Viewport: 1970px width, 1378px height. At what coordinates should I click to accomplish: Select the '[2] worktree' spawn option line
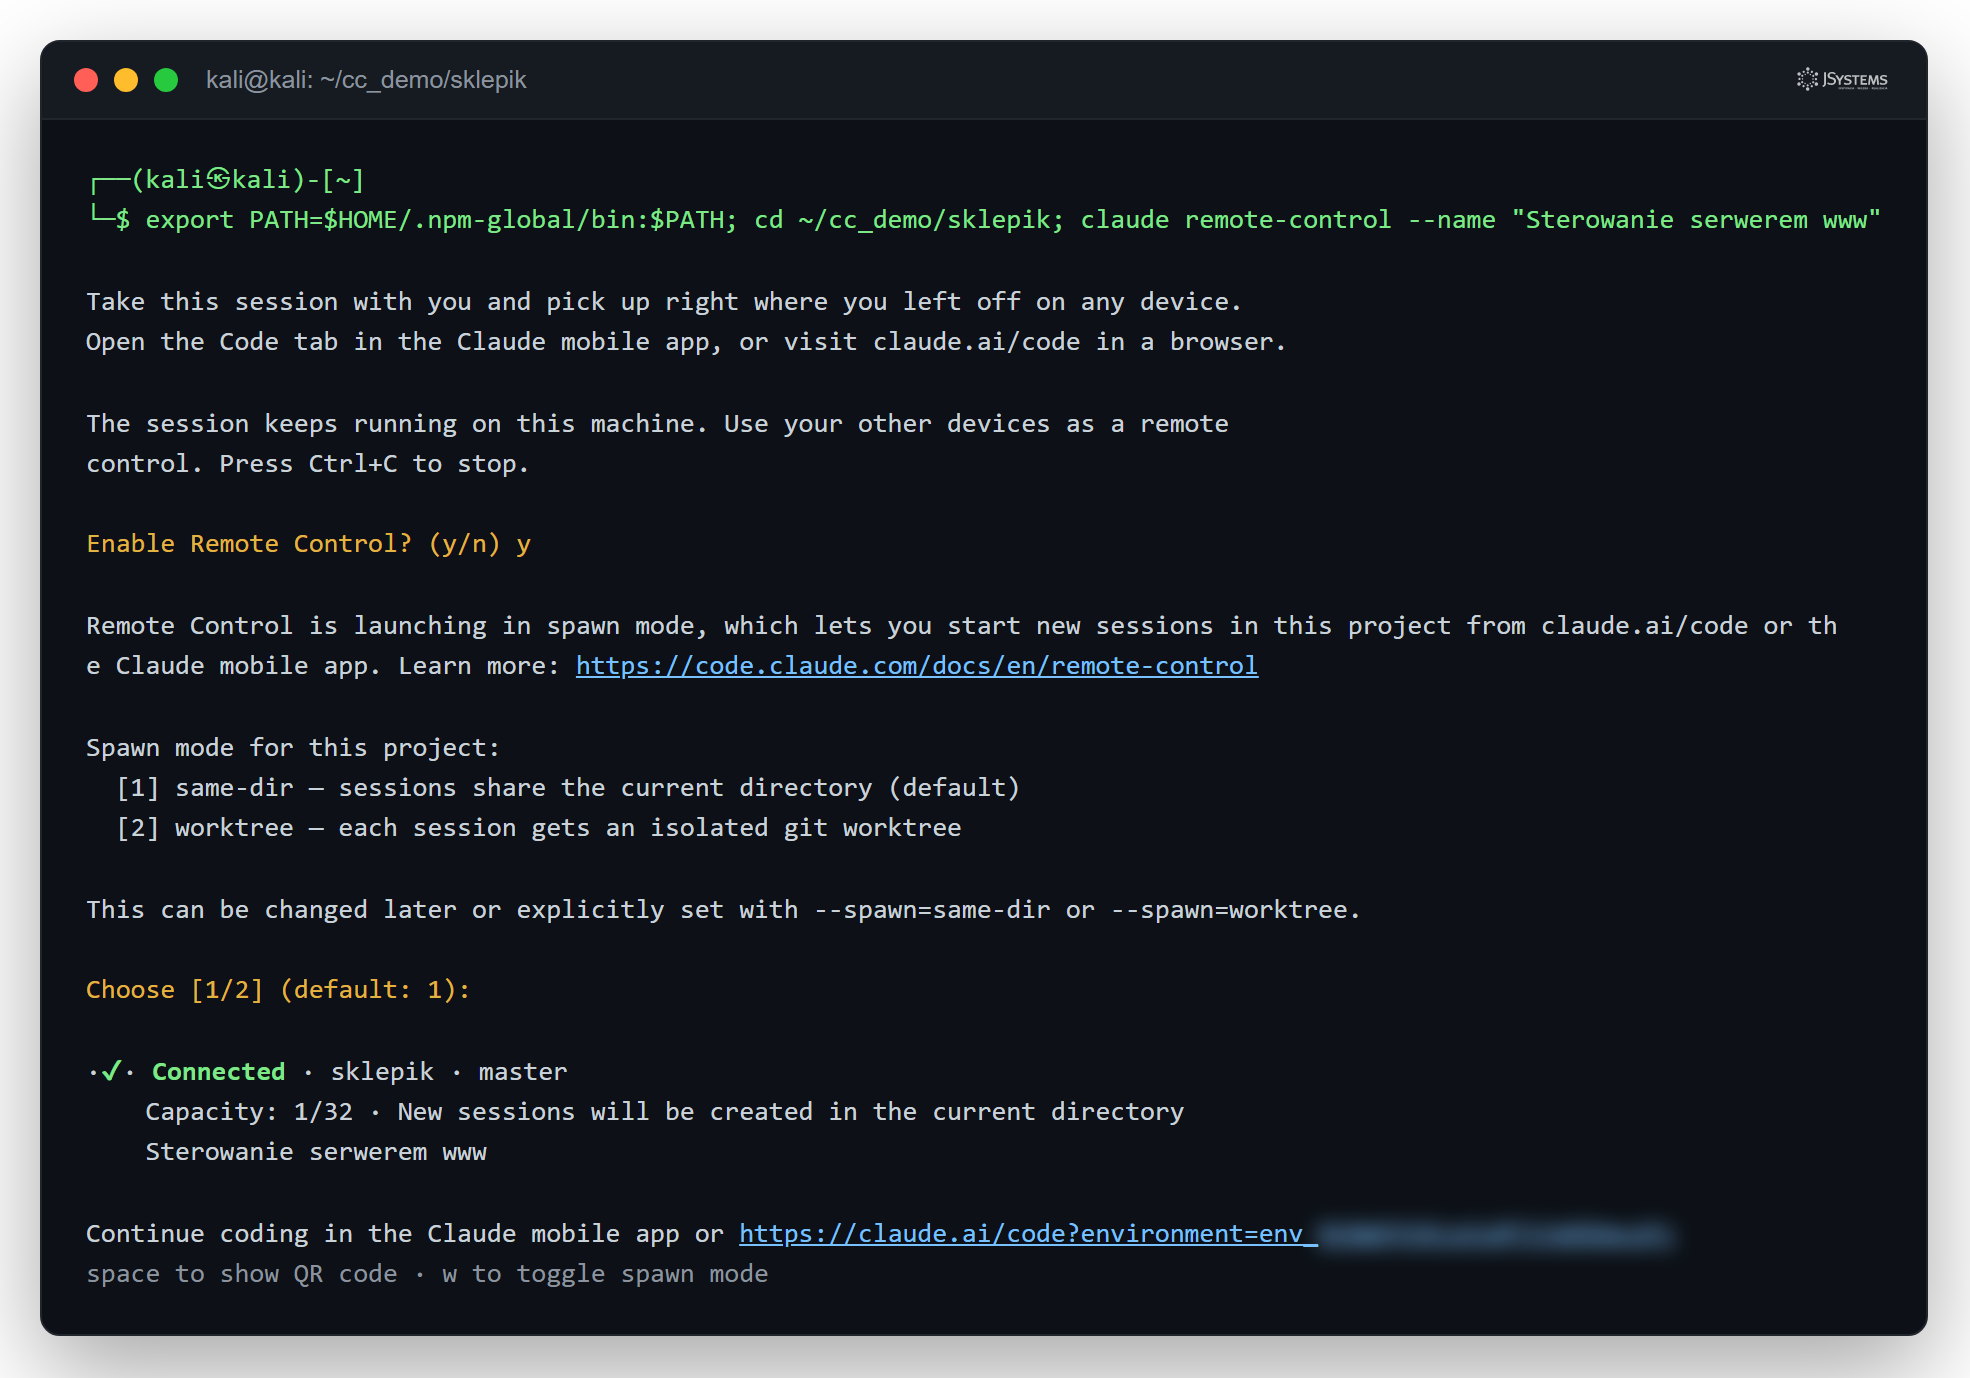(x=539, y=827)
